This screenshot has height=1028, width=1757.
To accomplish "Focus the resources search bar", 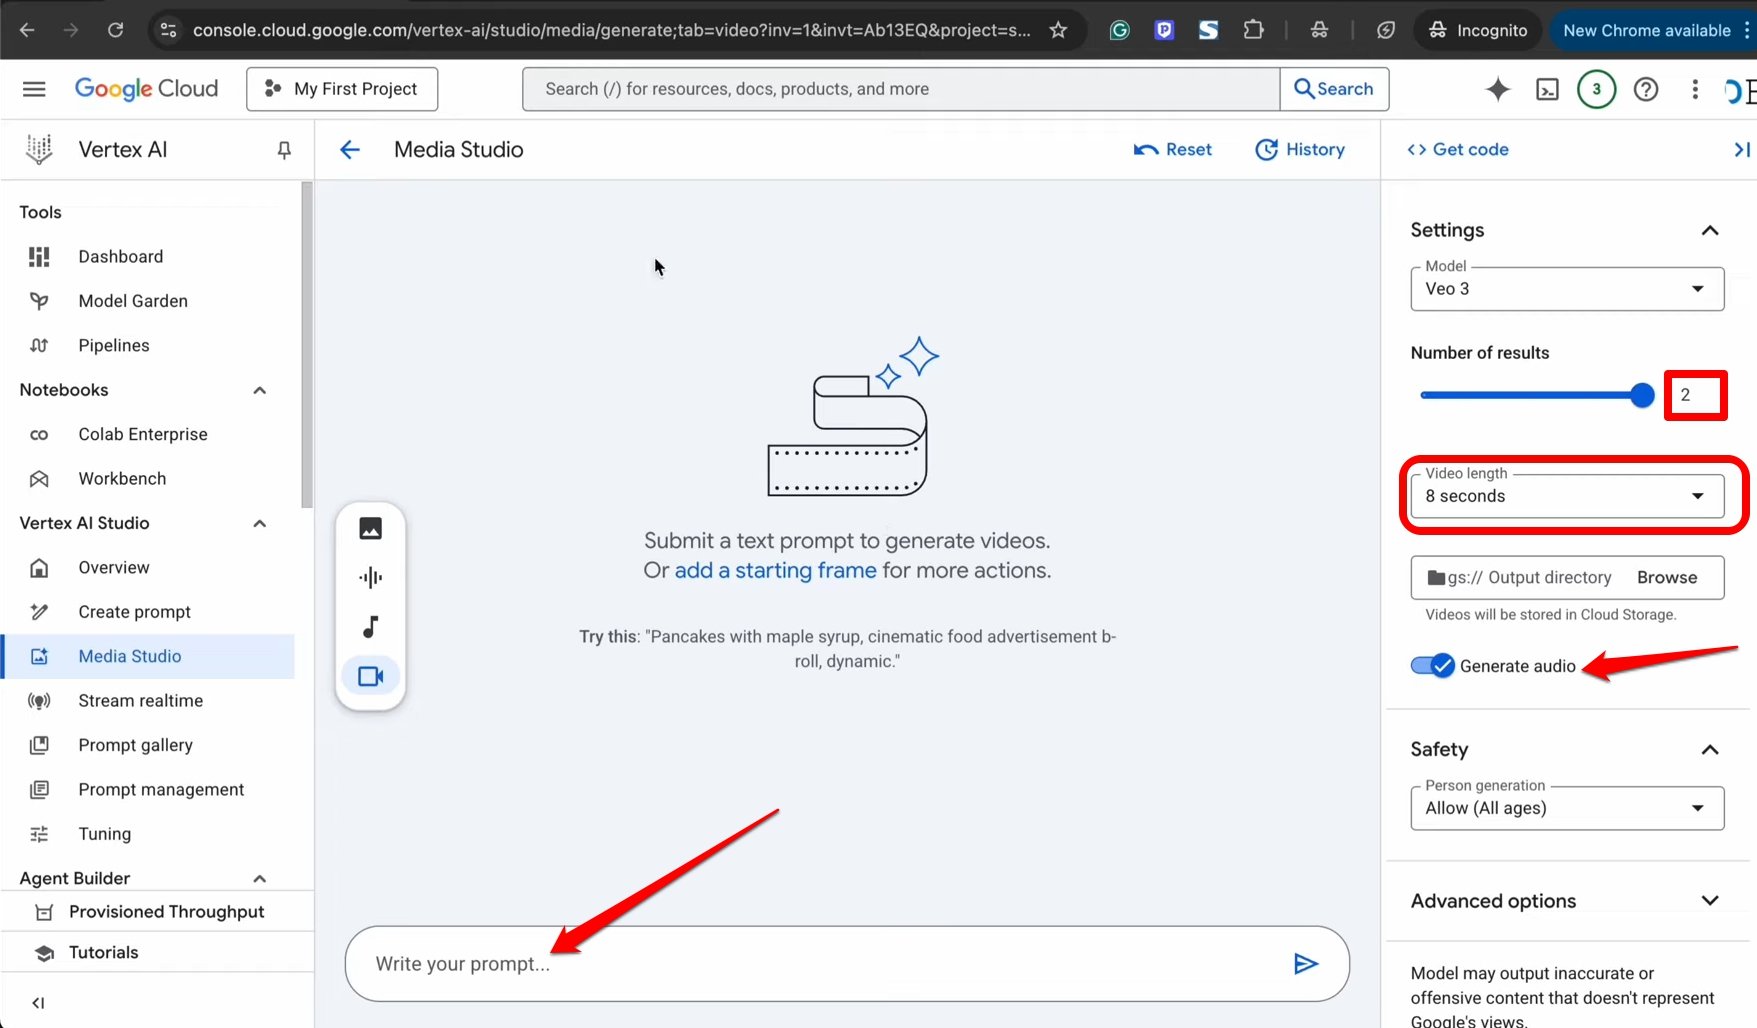I will click(900, 89).
